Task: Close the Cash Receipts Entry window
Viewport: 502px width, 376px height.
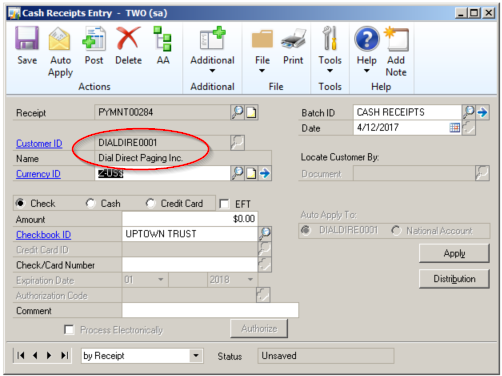Action: coord(489,13)
